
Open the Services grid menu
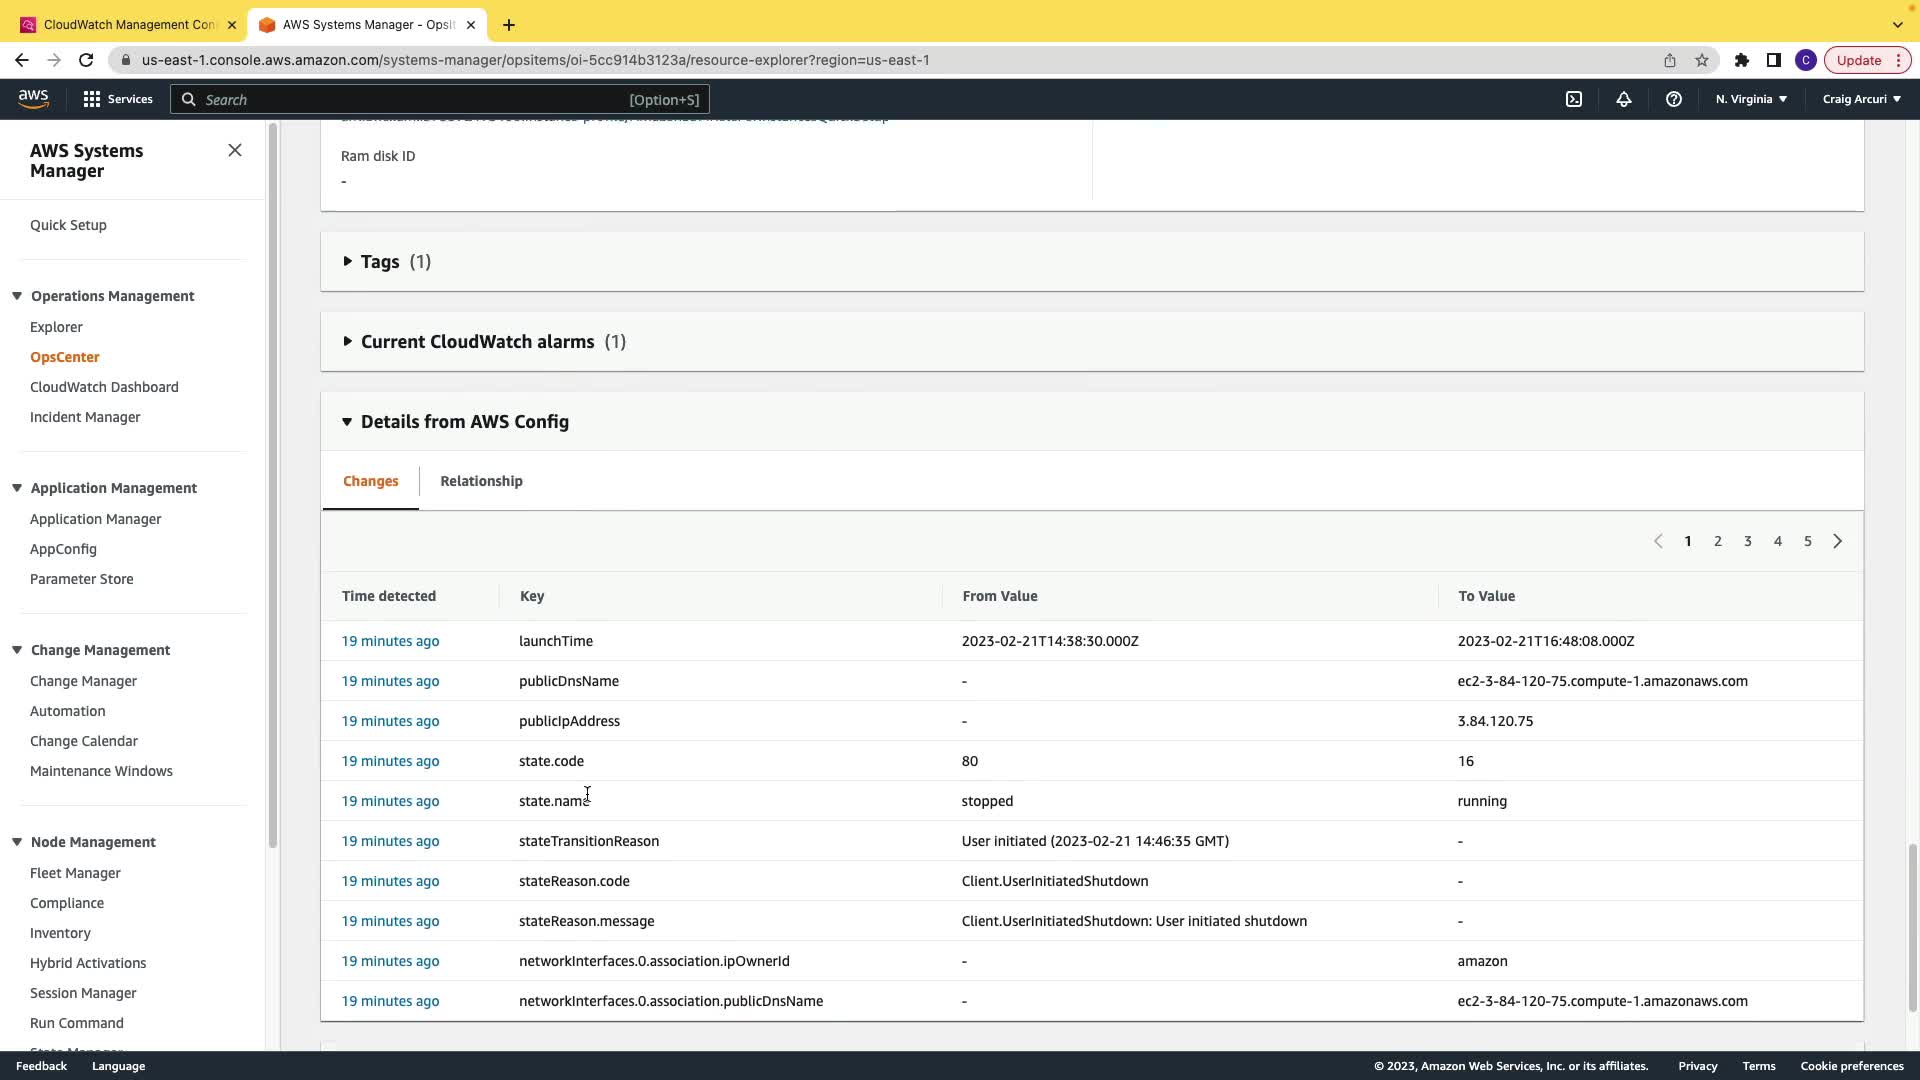[118, 99]
